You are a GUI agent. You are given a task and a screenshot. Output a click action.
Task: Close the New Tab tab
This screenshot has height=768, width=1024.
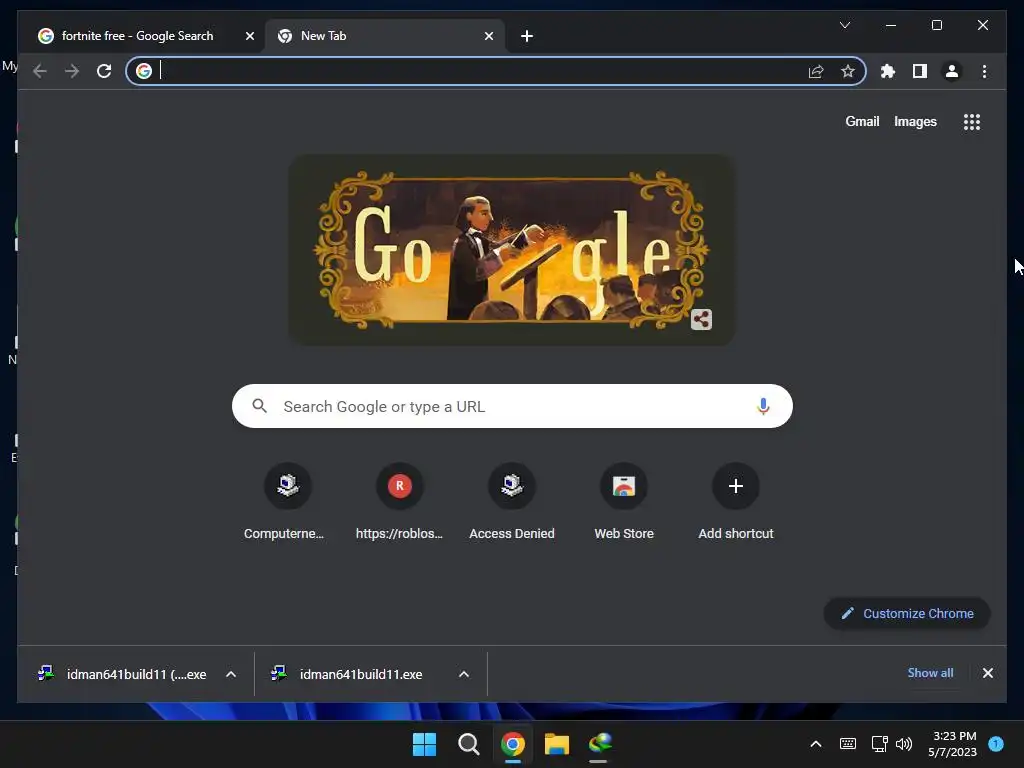(x=488, y=36)
